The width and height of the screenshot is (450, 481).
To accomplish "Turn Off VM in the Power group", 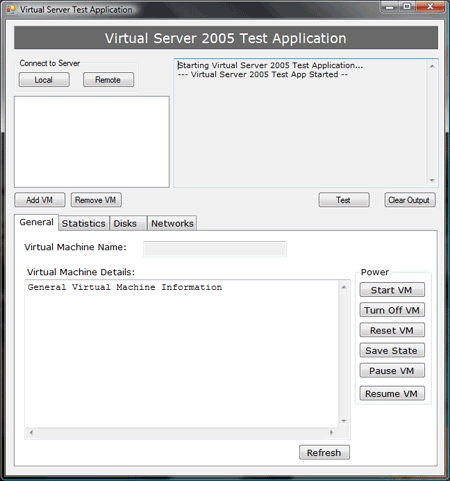I will (x=392, y=310).
